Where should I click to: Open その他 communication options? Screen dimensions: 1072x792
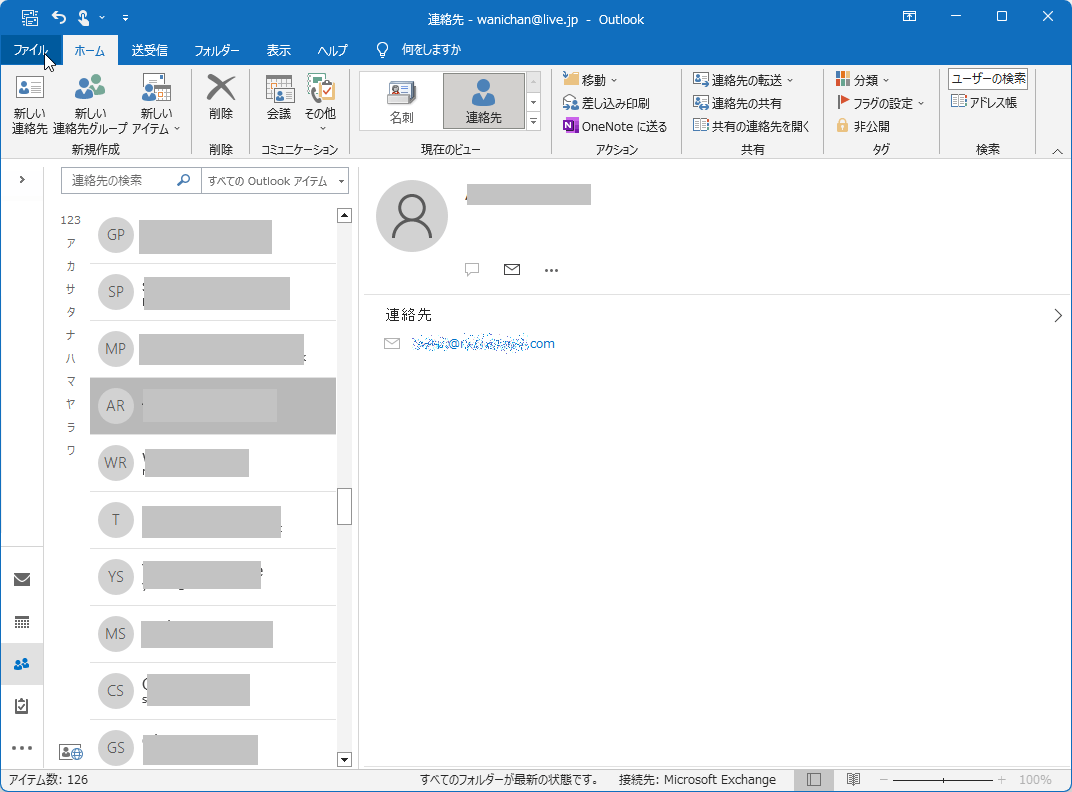tap(320, 103)
